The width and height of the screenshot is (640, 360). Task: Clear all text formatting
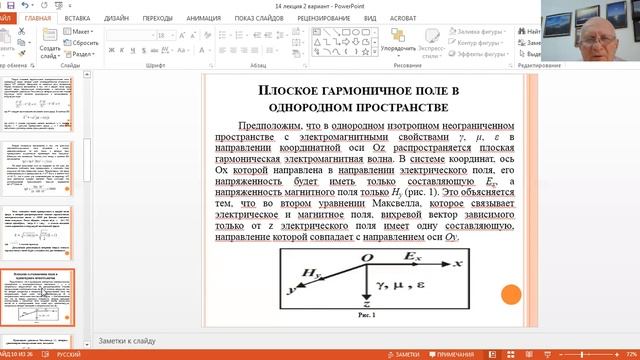(207, 36)
